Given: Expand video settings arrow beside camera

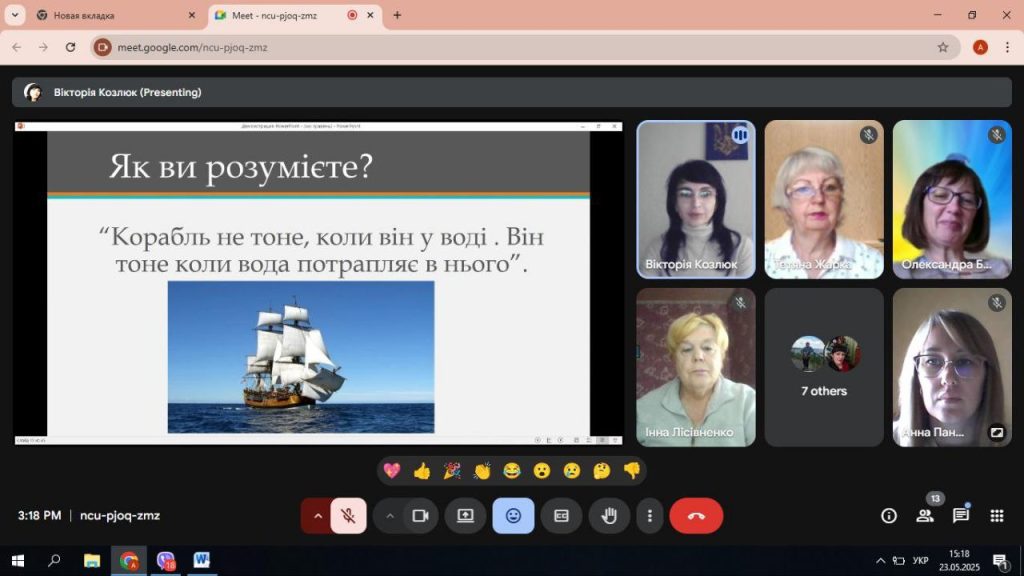Looking at the screenshot, I should click(390, 516).
